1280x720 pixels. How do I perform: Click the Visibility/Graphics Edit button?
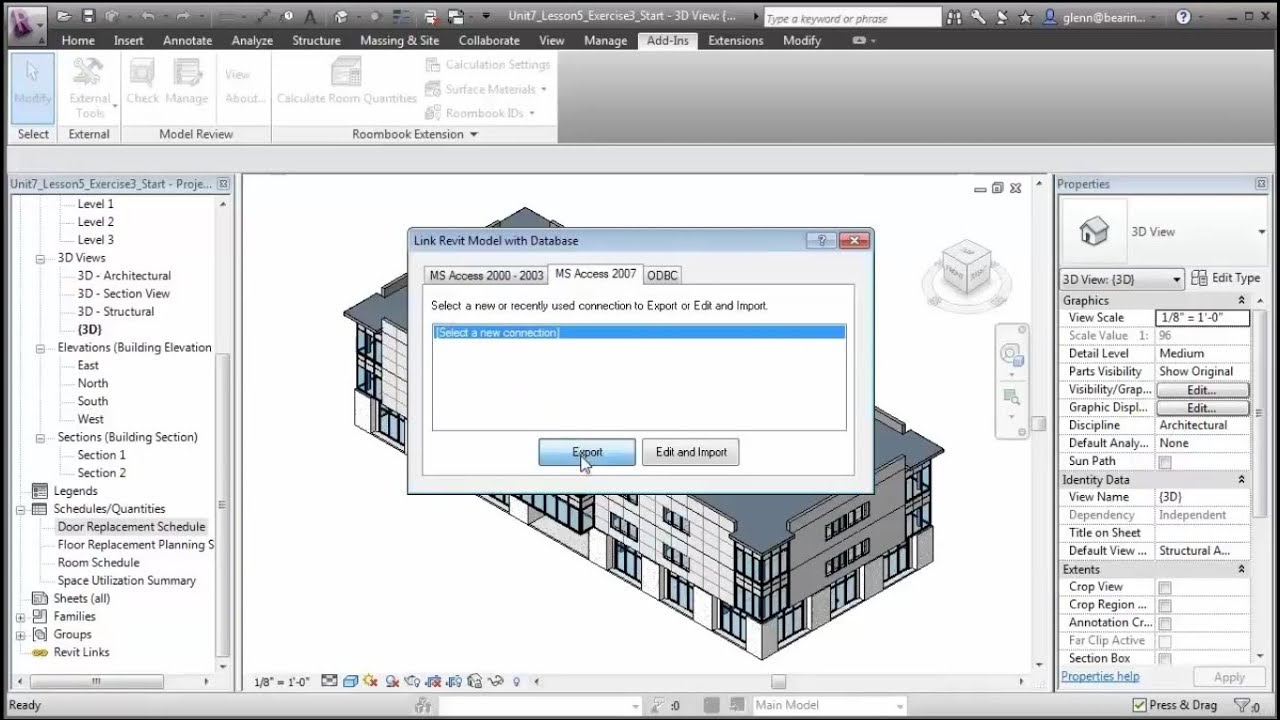click(1202, 390)
